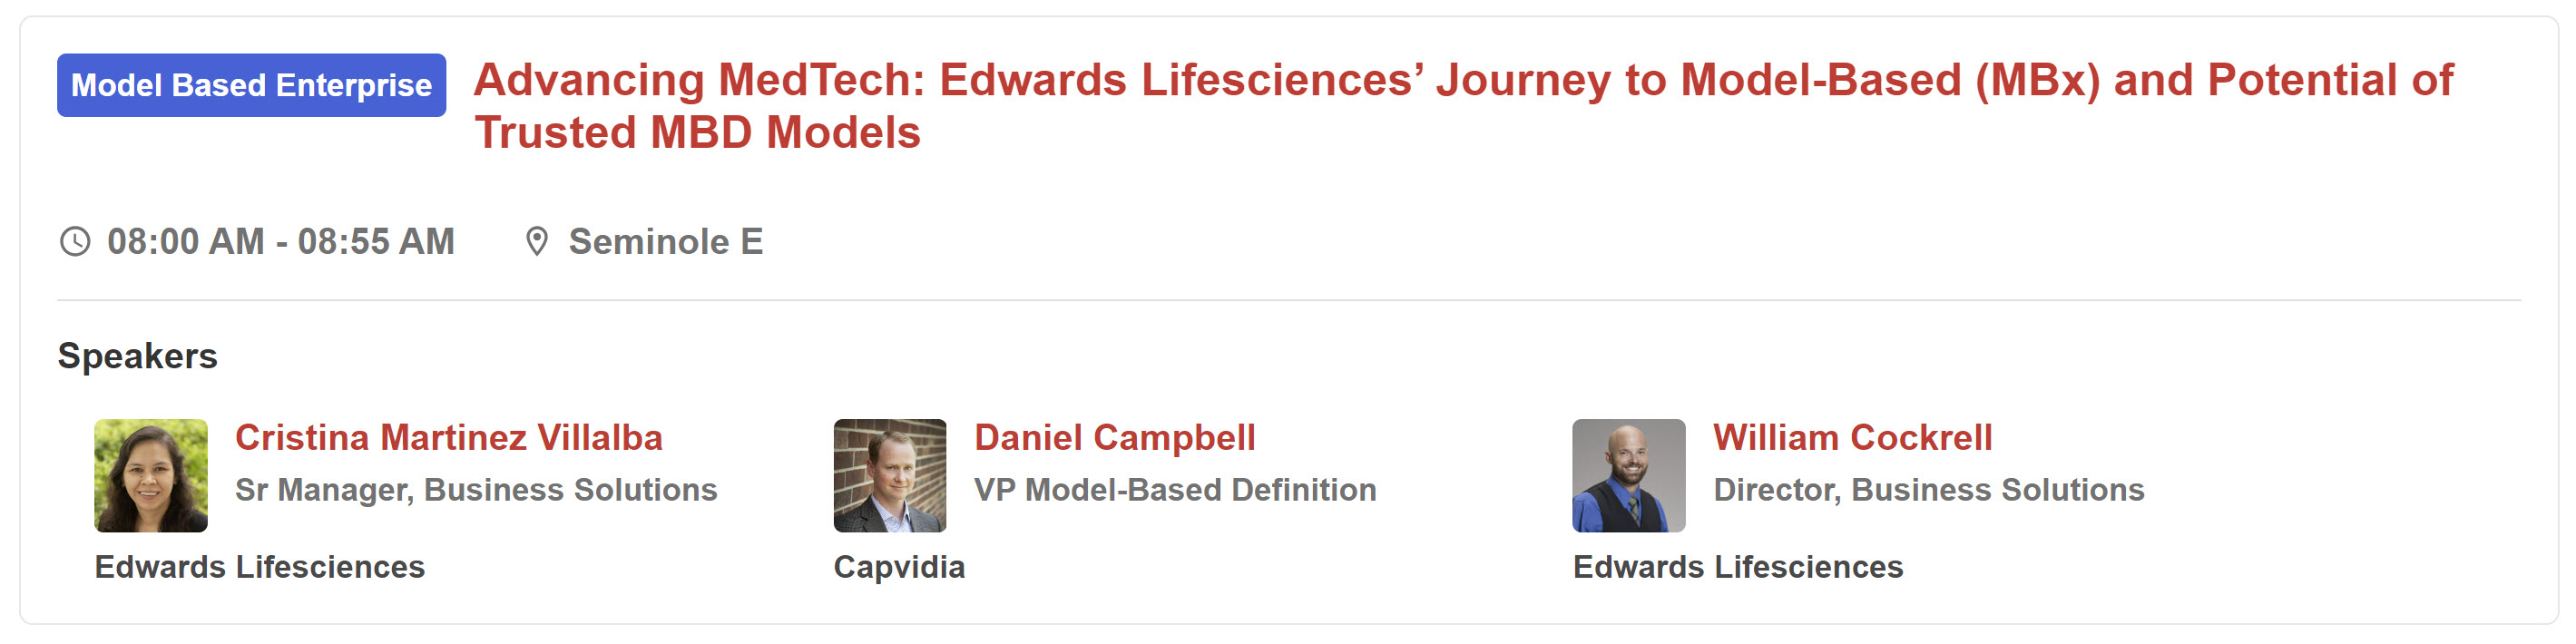Click the Sr Manager, Business Solutions job title
This screenshot has width=2576, height=644.
[476, 489]
